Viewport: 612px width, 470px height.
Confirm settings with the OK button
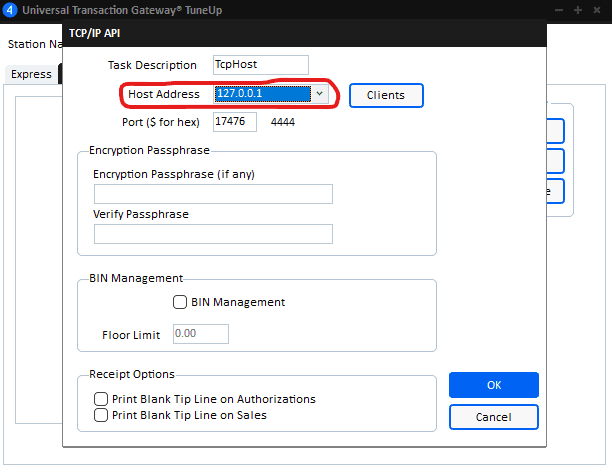click(x=493, y=385)
